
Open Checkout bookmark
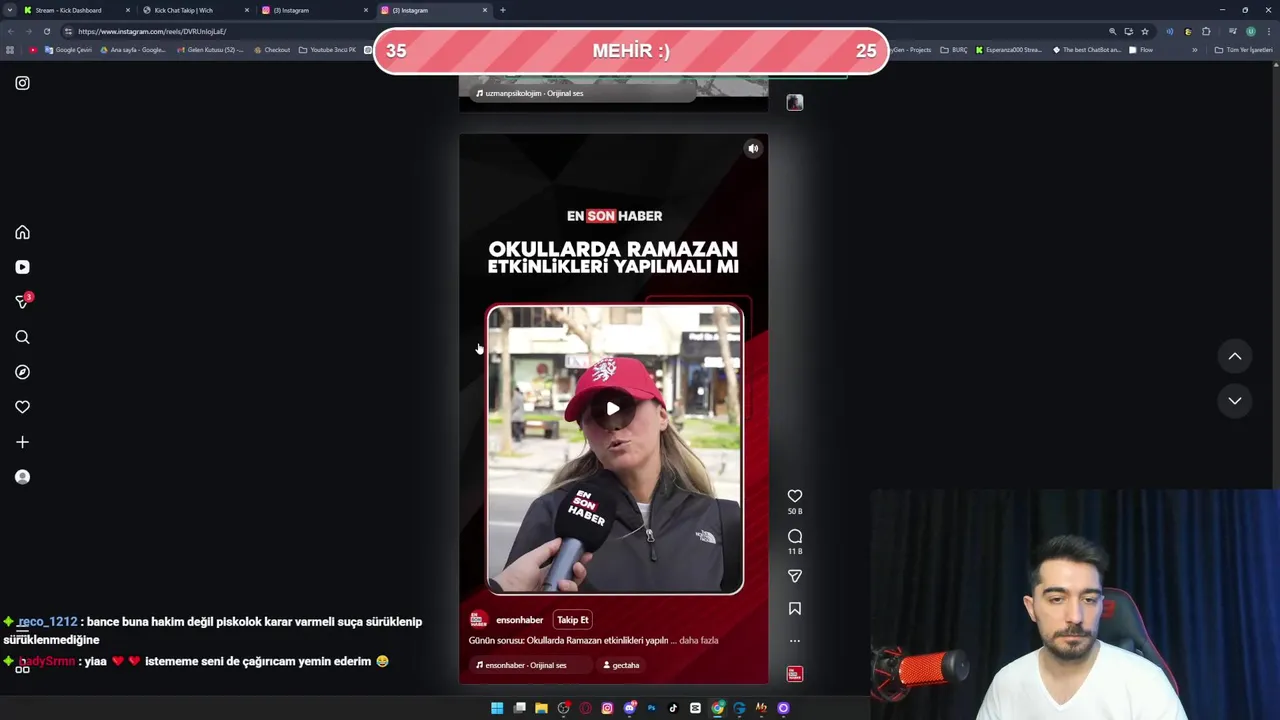coord(272,50)
